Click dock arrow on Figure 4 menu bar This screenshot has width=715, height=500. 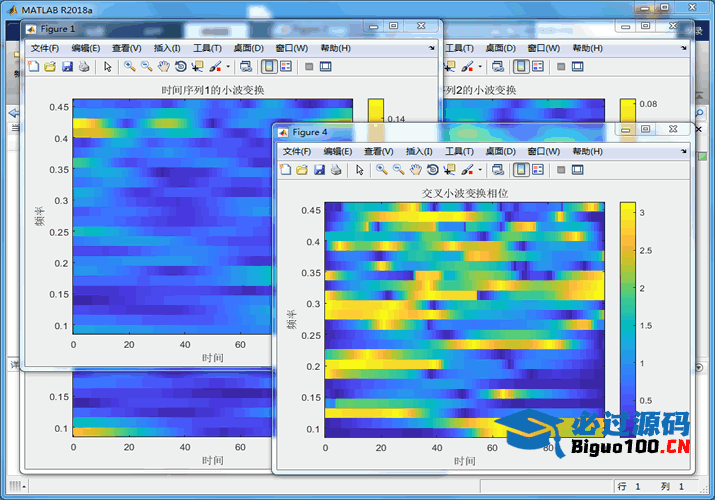point(683,151)
